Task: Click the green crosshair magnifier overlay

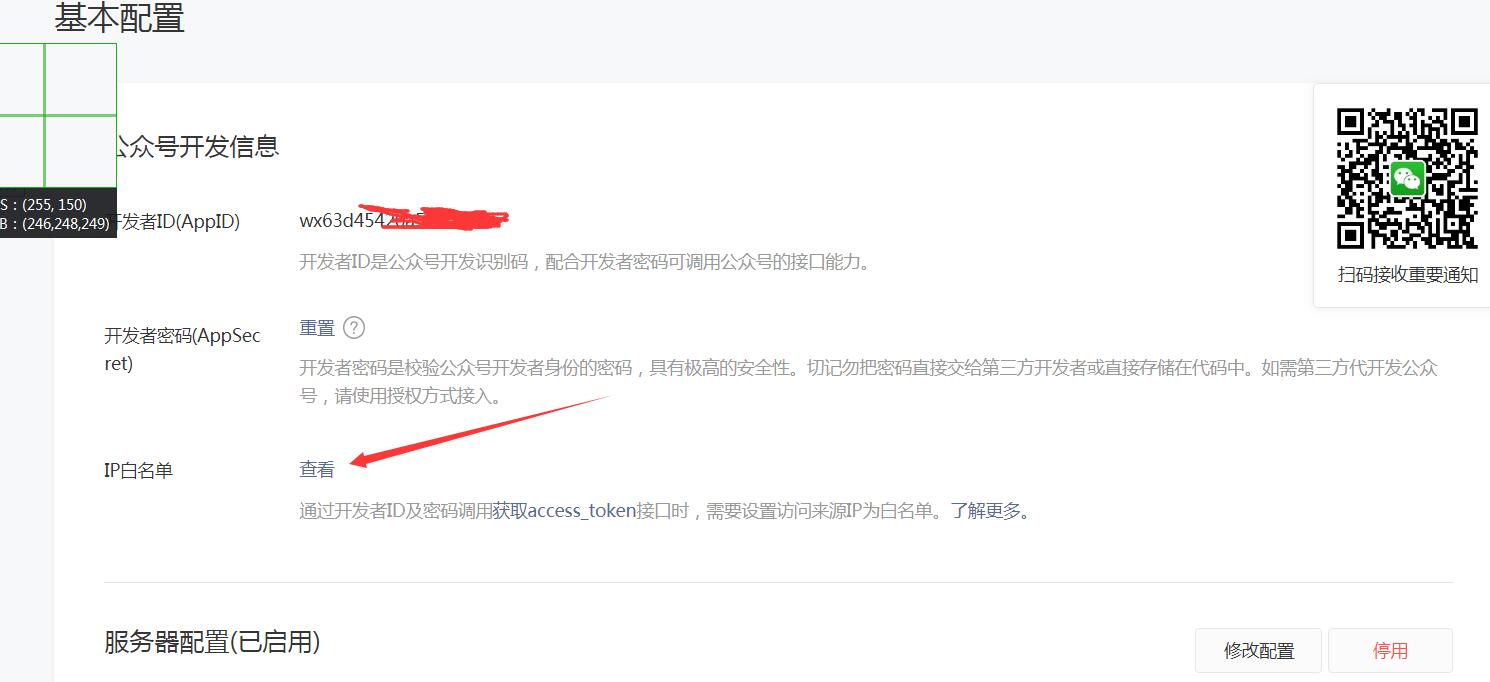Action: coord(58,115)
